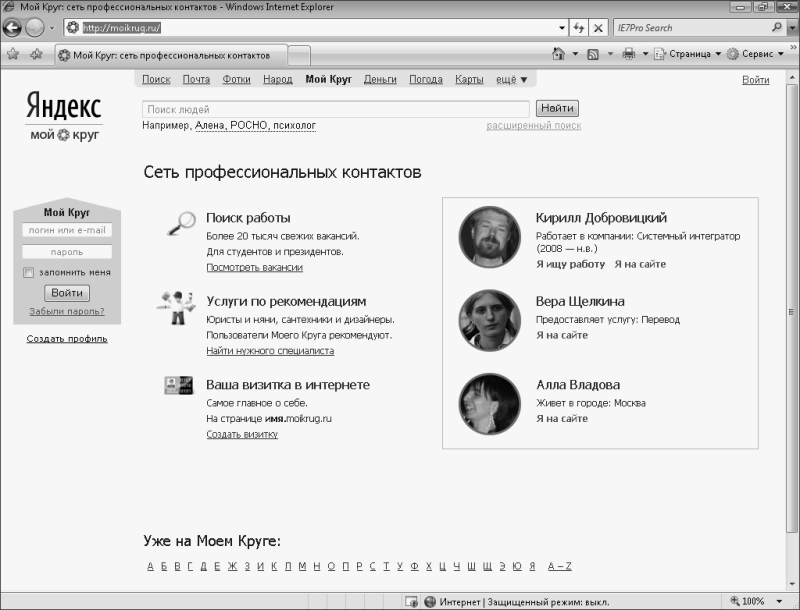
Task: Open the Кирилл Добровицкий name link
Action: 601,218
